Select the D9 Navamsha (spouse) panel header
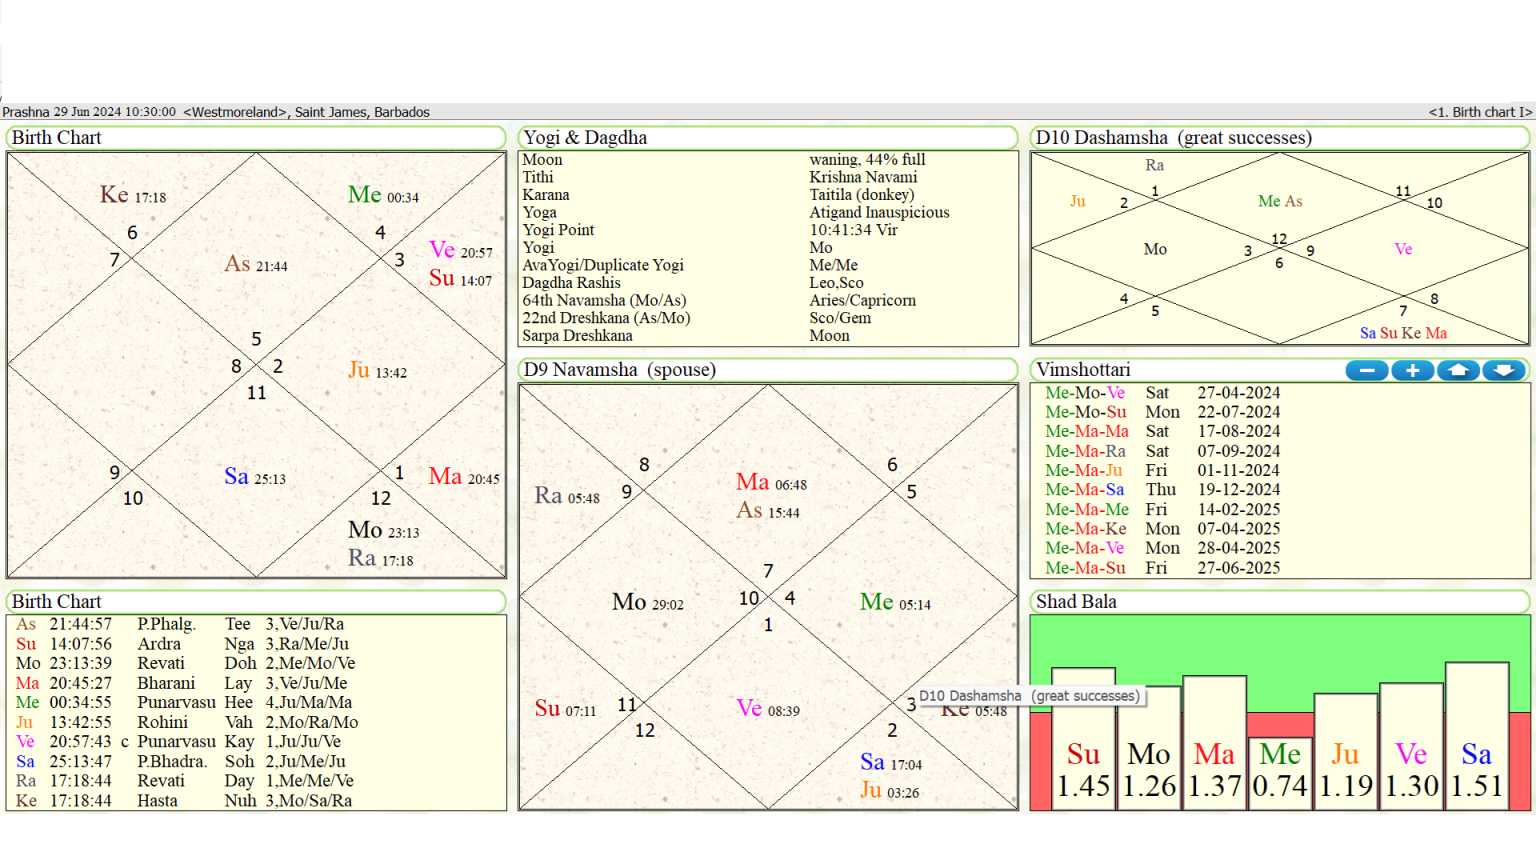 [768, 370]
